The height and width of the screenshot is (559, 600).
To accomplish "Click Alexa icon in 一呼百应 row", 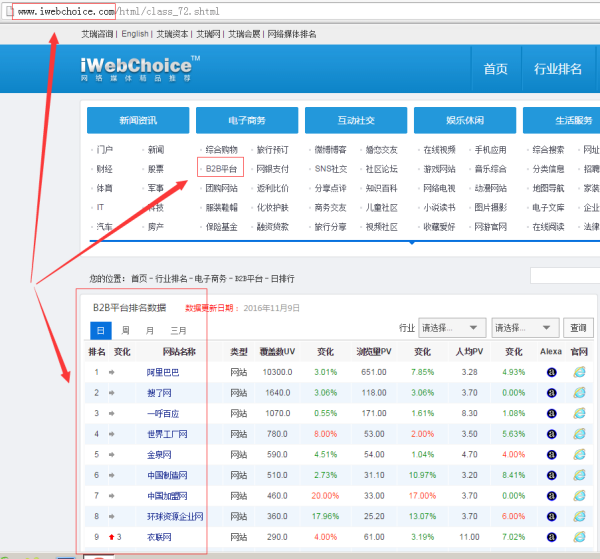I will 551,412.
